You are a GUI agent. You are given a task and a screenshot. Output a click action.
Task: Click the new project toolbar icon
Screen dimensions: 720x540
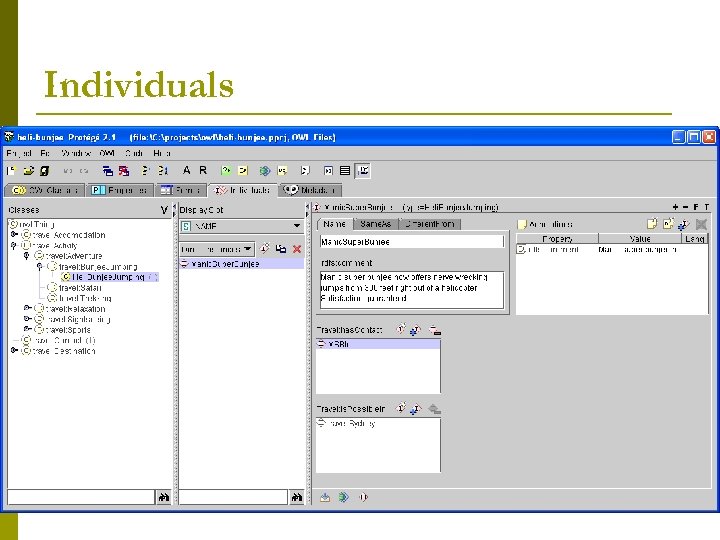pos(11,171)
